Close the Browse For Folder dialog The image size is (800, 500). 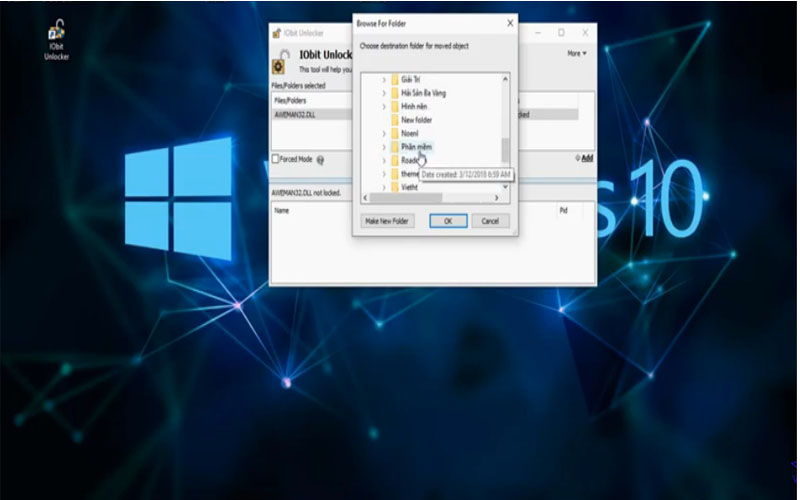510,23
